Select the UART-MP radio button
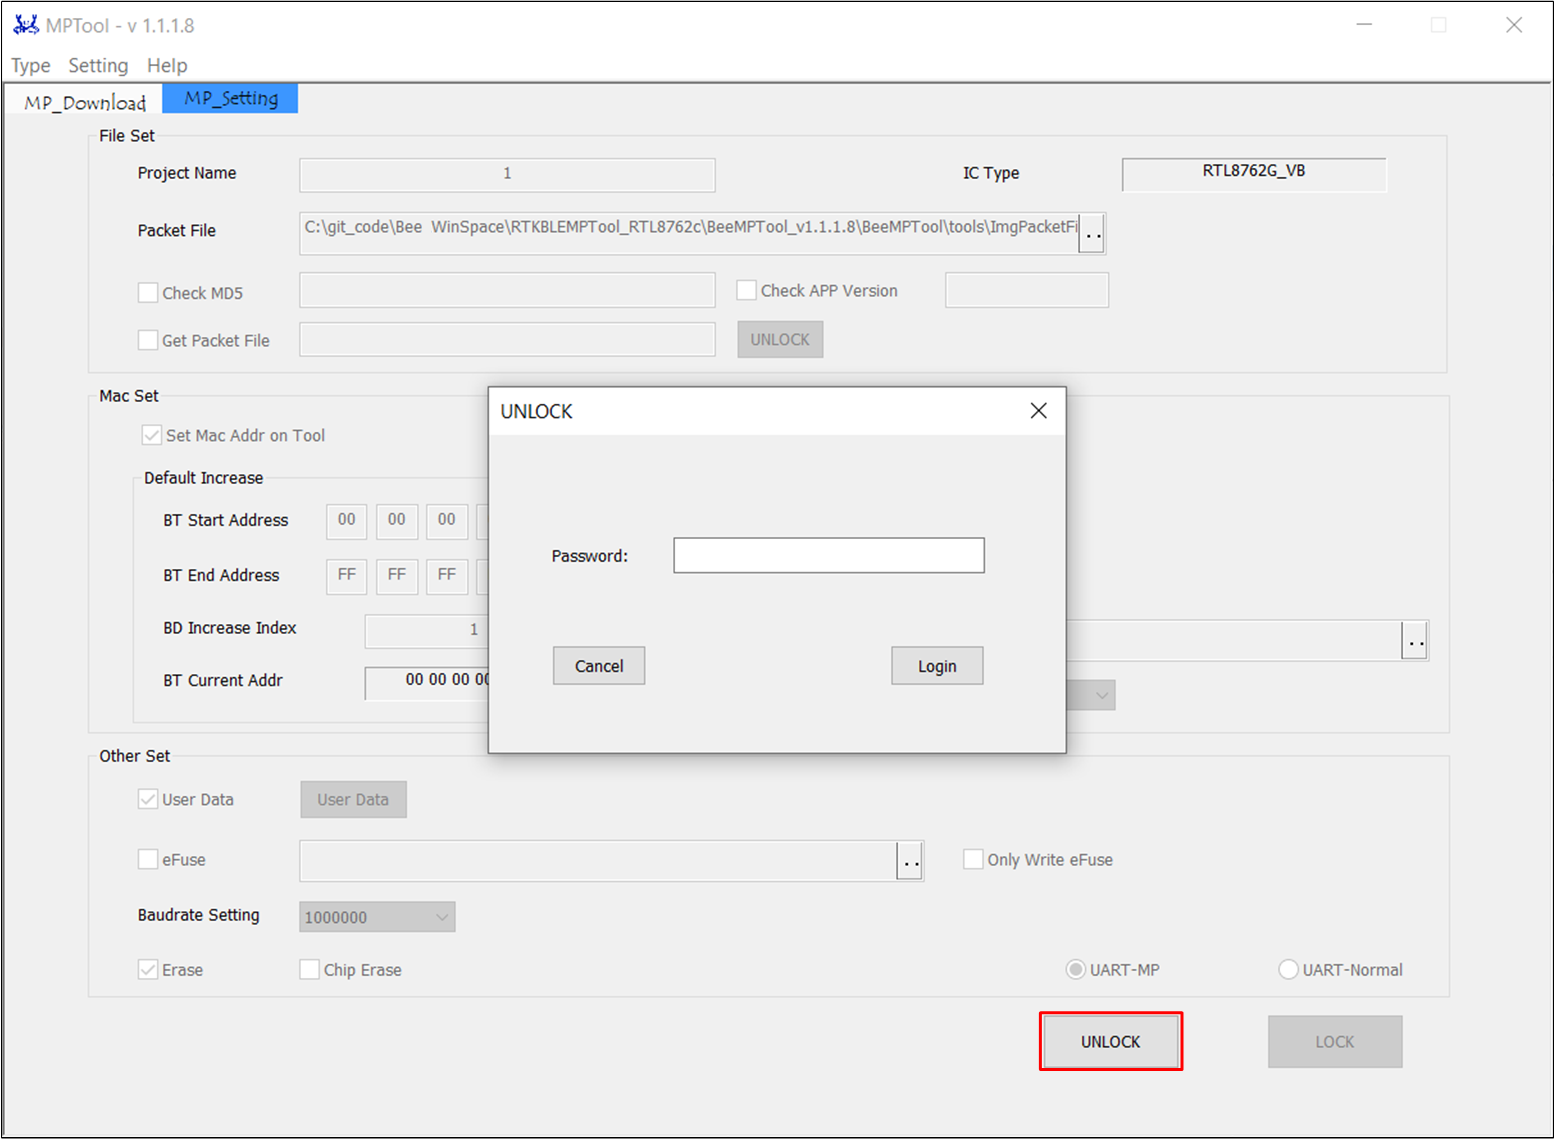 pyautogui.click(x=1075, y=970)
